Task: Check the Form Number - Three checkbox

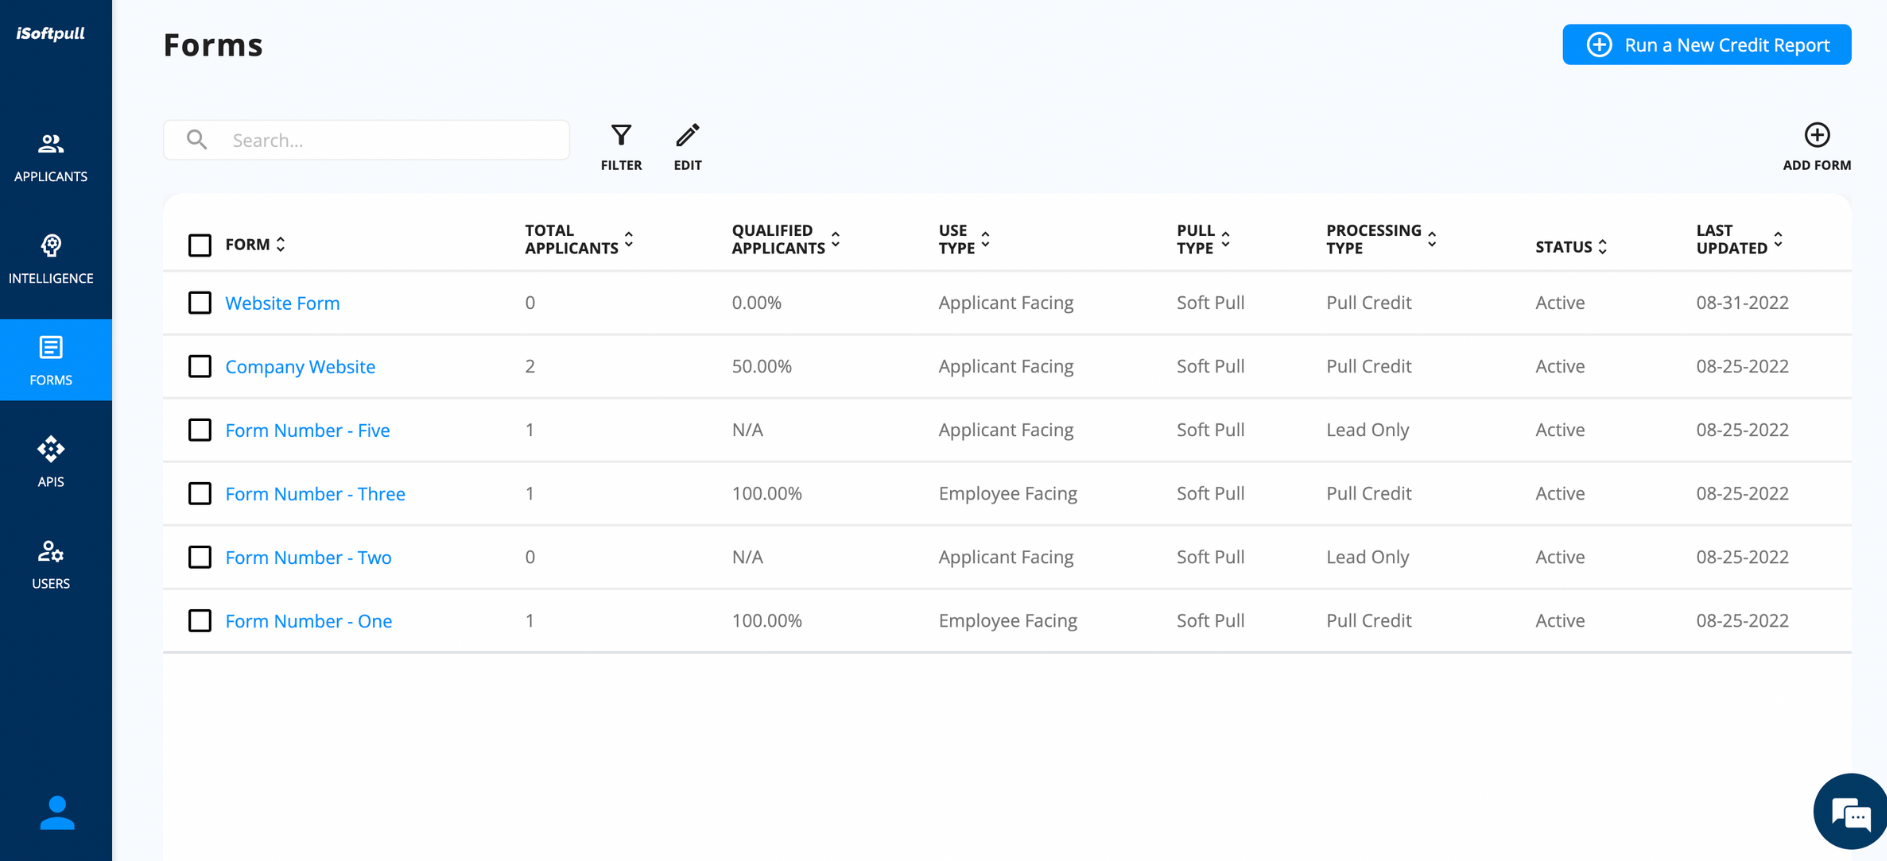Action: tap(200, 493)
